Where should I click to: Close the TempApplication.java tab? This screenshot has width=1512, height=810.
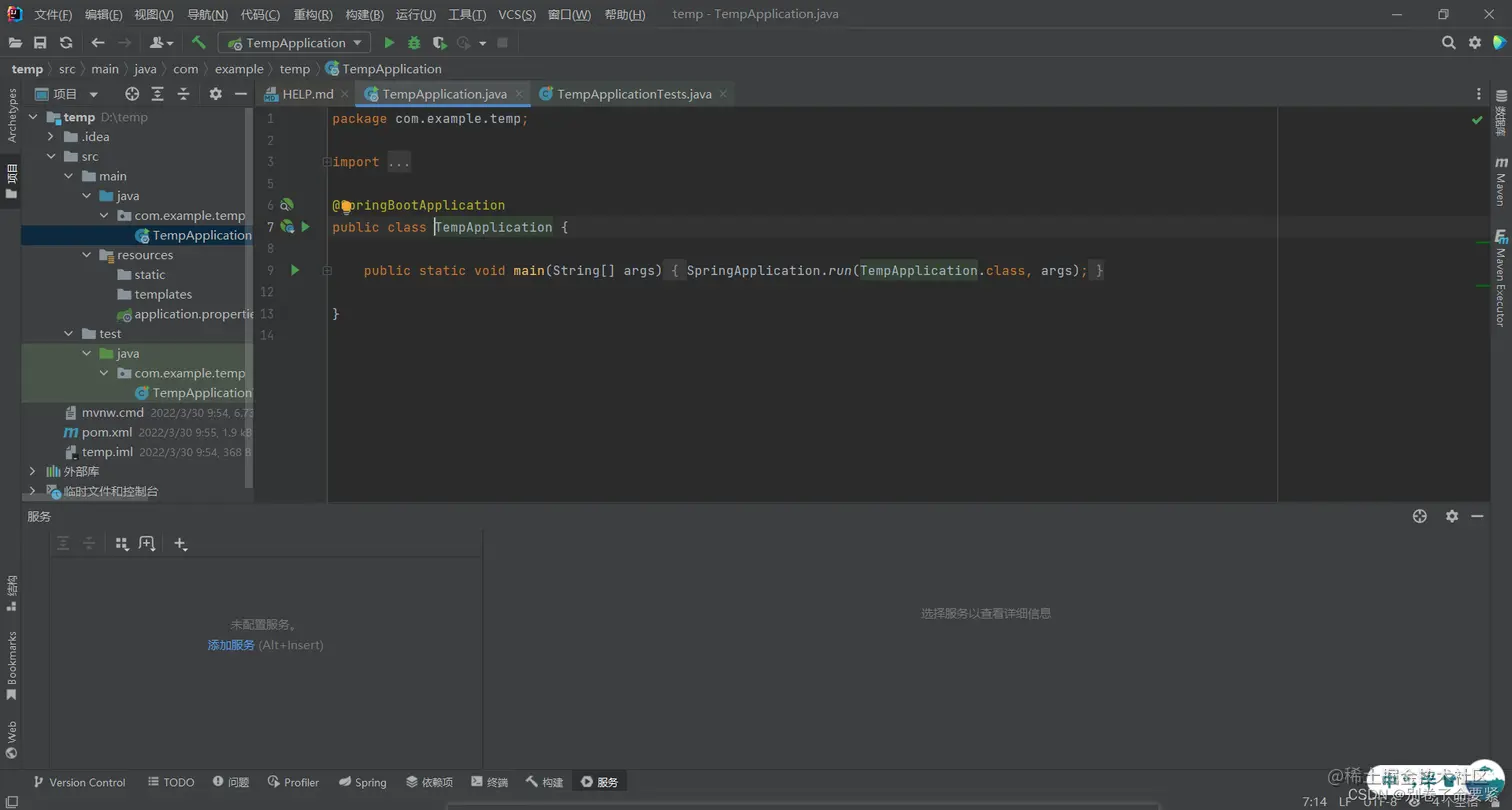pos(520,94)
